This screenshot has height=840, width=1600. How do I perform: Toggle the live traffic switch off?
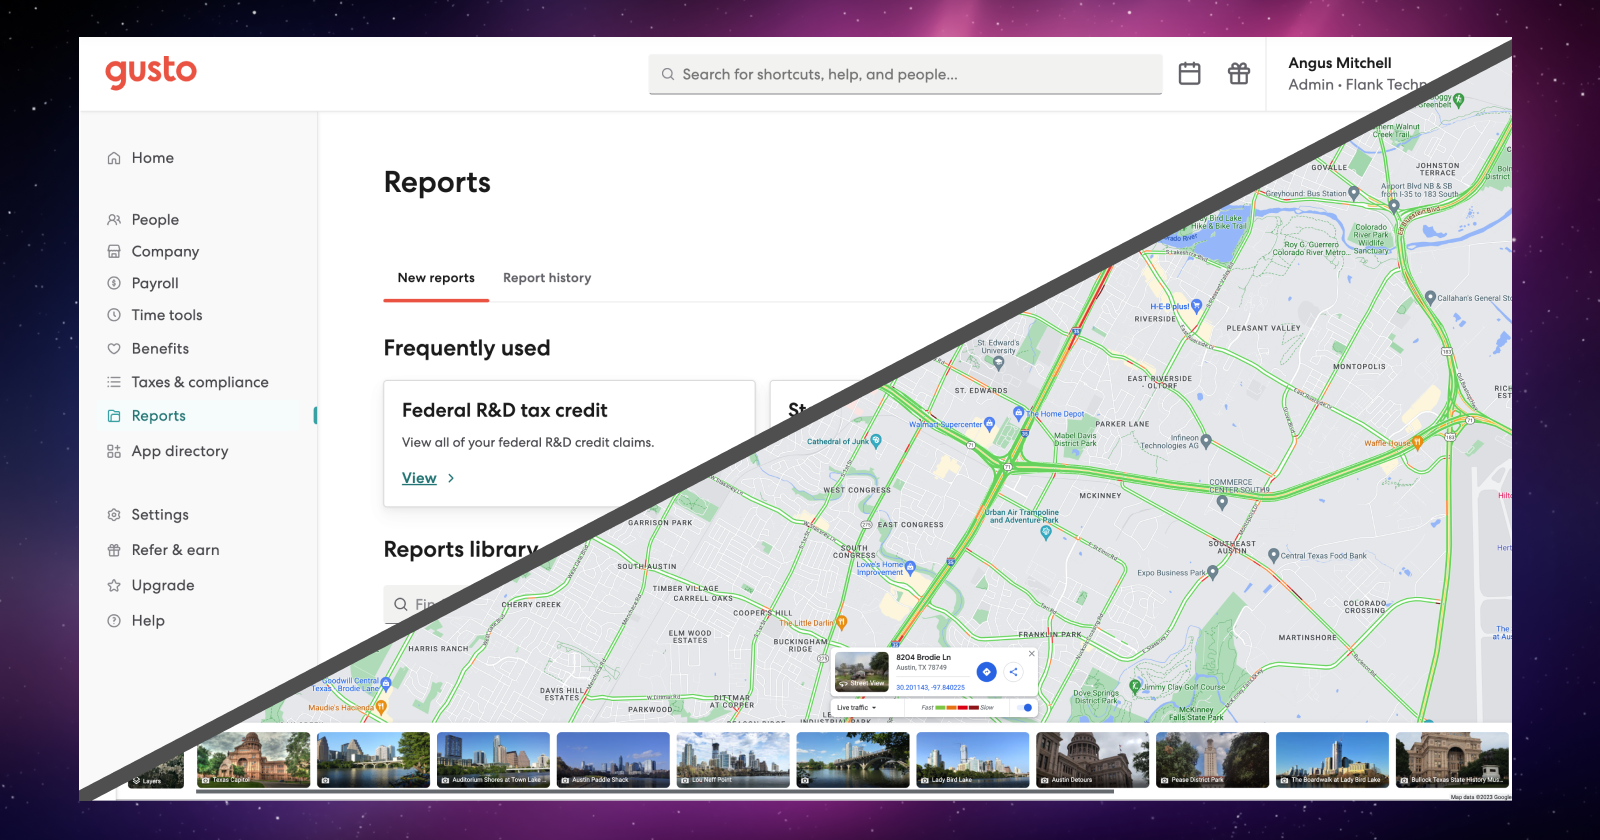coord(1025,707)
